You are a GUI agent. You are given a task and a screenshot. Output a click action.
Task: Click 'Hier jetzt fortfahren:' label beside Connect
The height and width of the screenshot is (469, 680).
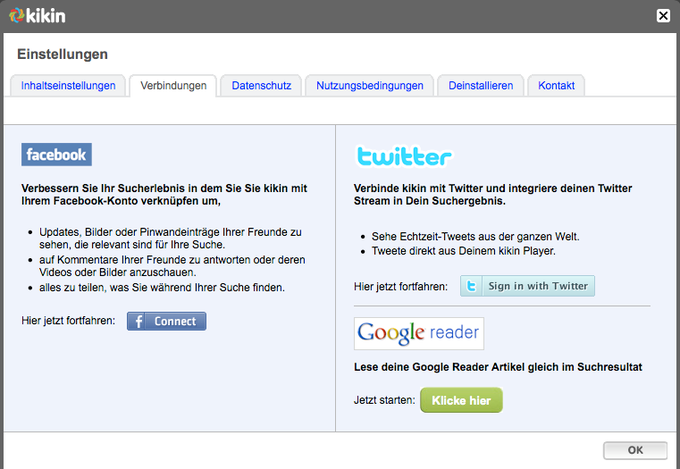pos(68,321)
